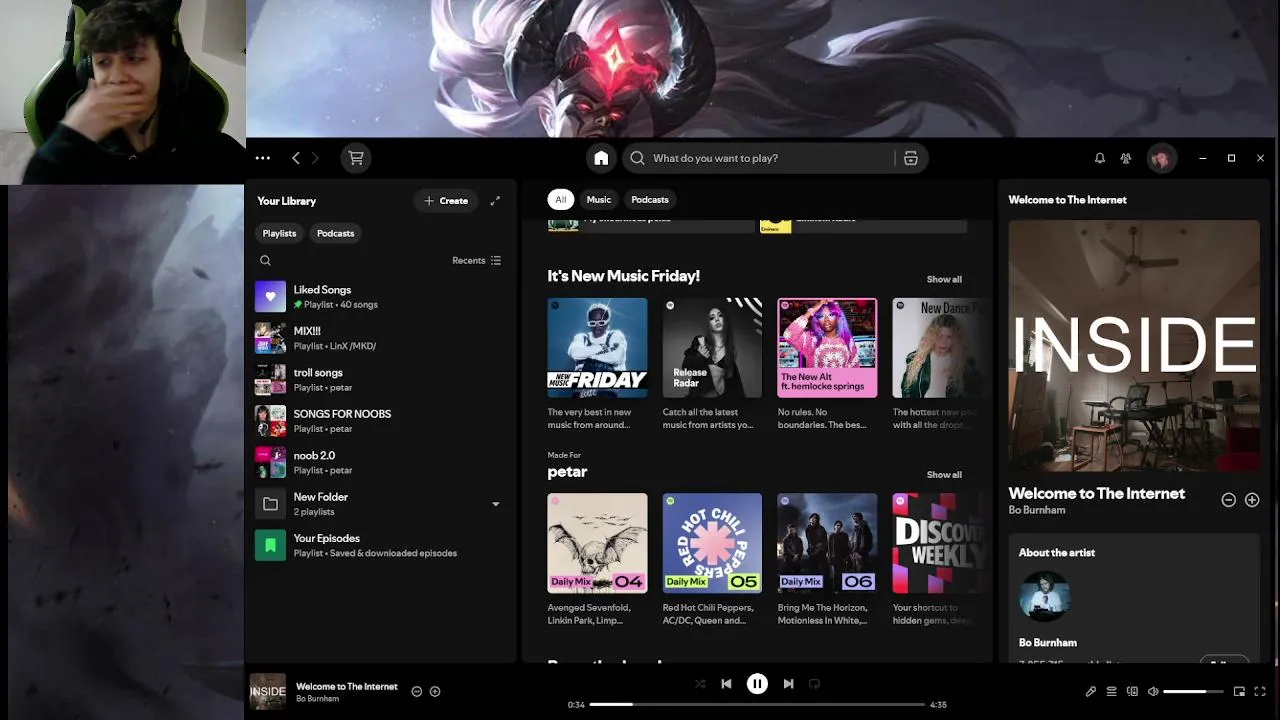Open the New Folder icon in library
This screenshot has height=720, width=1280.
(270, 504)
